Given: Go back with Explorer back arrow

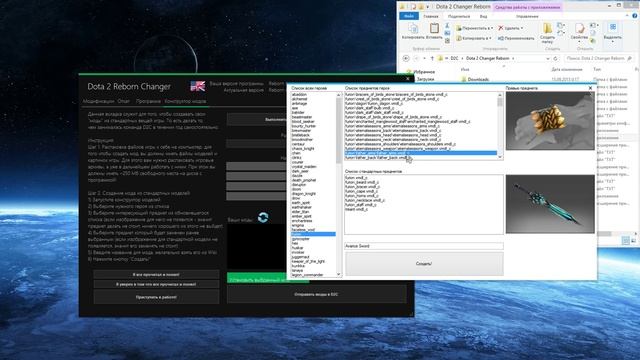Looking at the screenshot, I should [406, 58].
